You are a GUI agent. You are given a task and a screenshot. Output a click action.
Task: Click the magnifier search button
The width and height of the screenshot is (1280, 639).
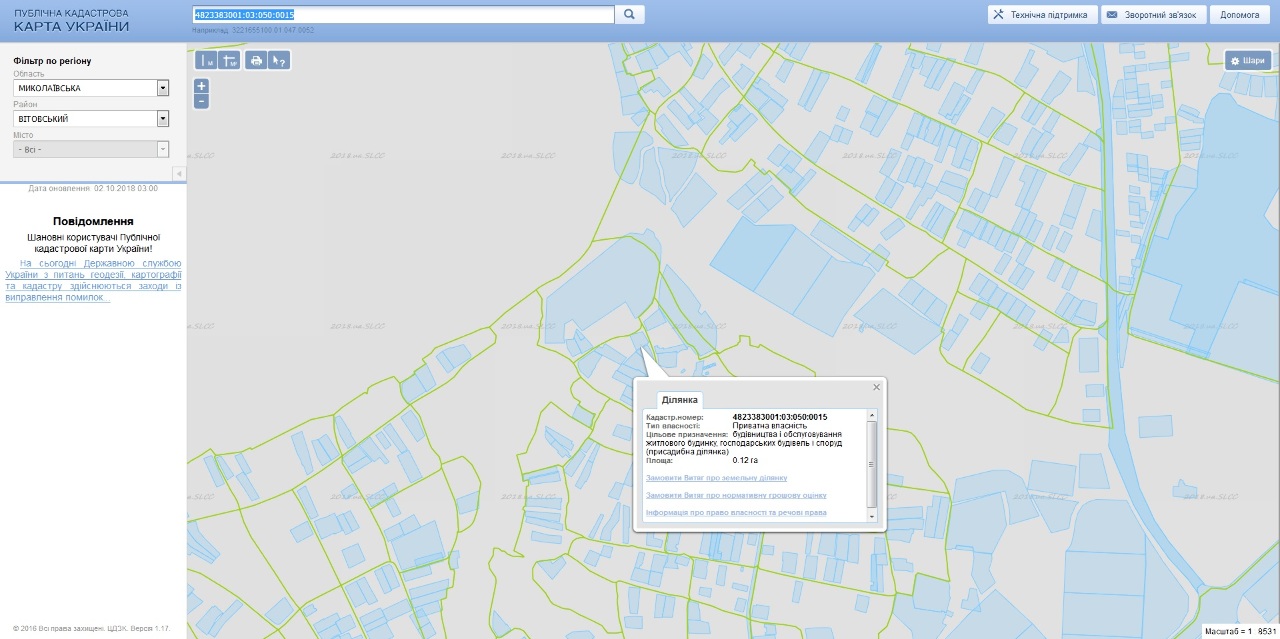pyautogui.click(x=629, y=15)
